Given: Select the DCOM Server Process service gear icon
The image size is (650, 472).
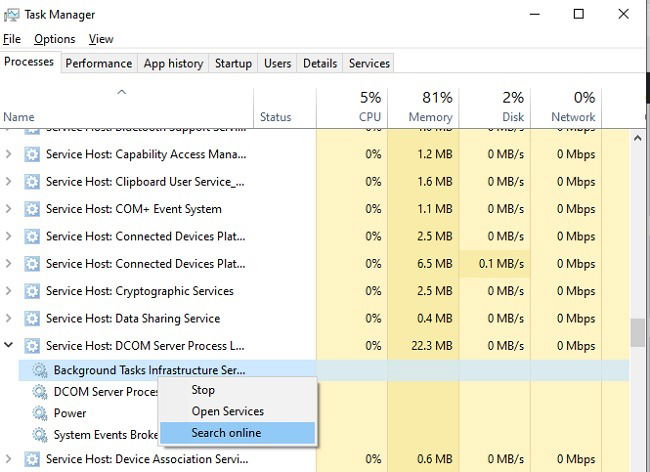Looking at the screenshot, I should [x=40, y=392].
